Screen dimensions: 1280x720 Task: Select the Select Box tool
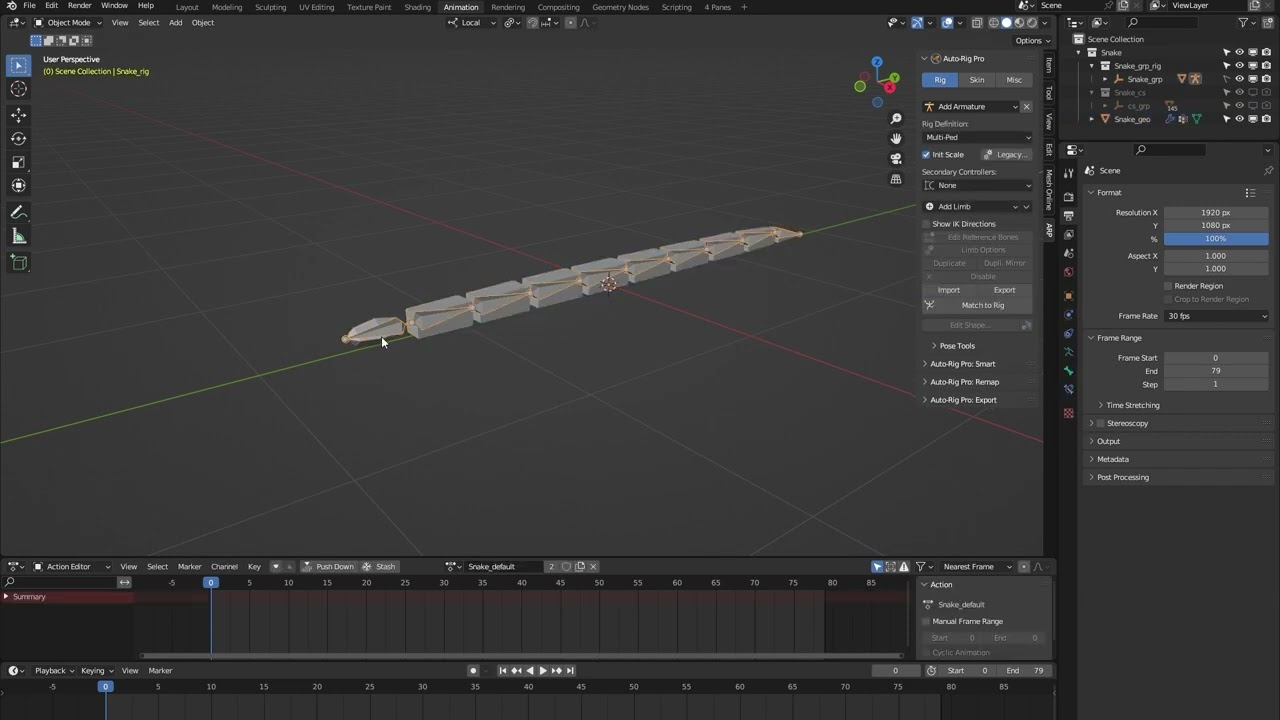[x=18, y=66]
